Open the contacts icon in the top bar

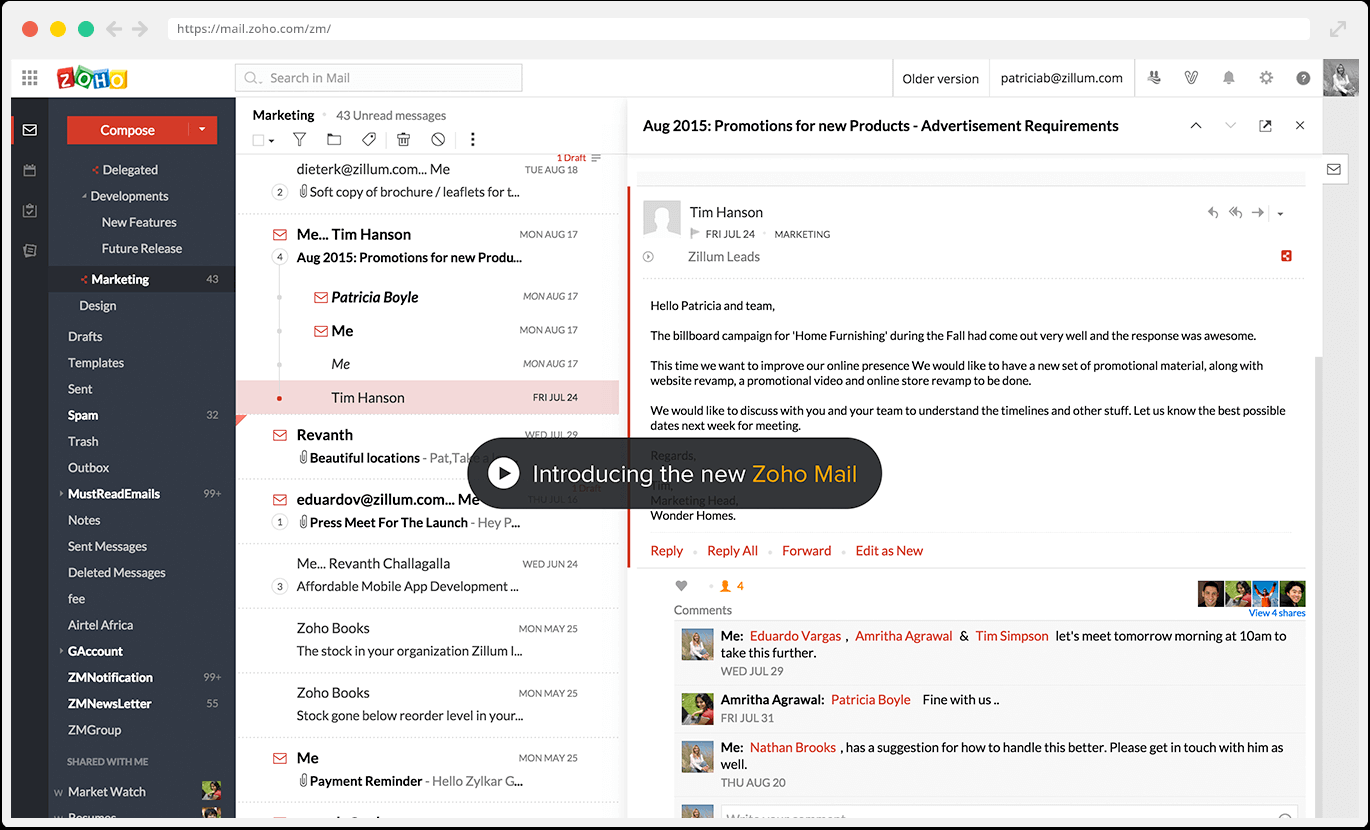(x=1155, y=77)
